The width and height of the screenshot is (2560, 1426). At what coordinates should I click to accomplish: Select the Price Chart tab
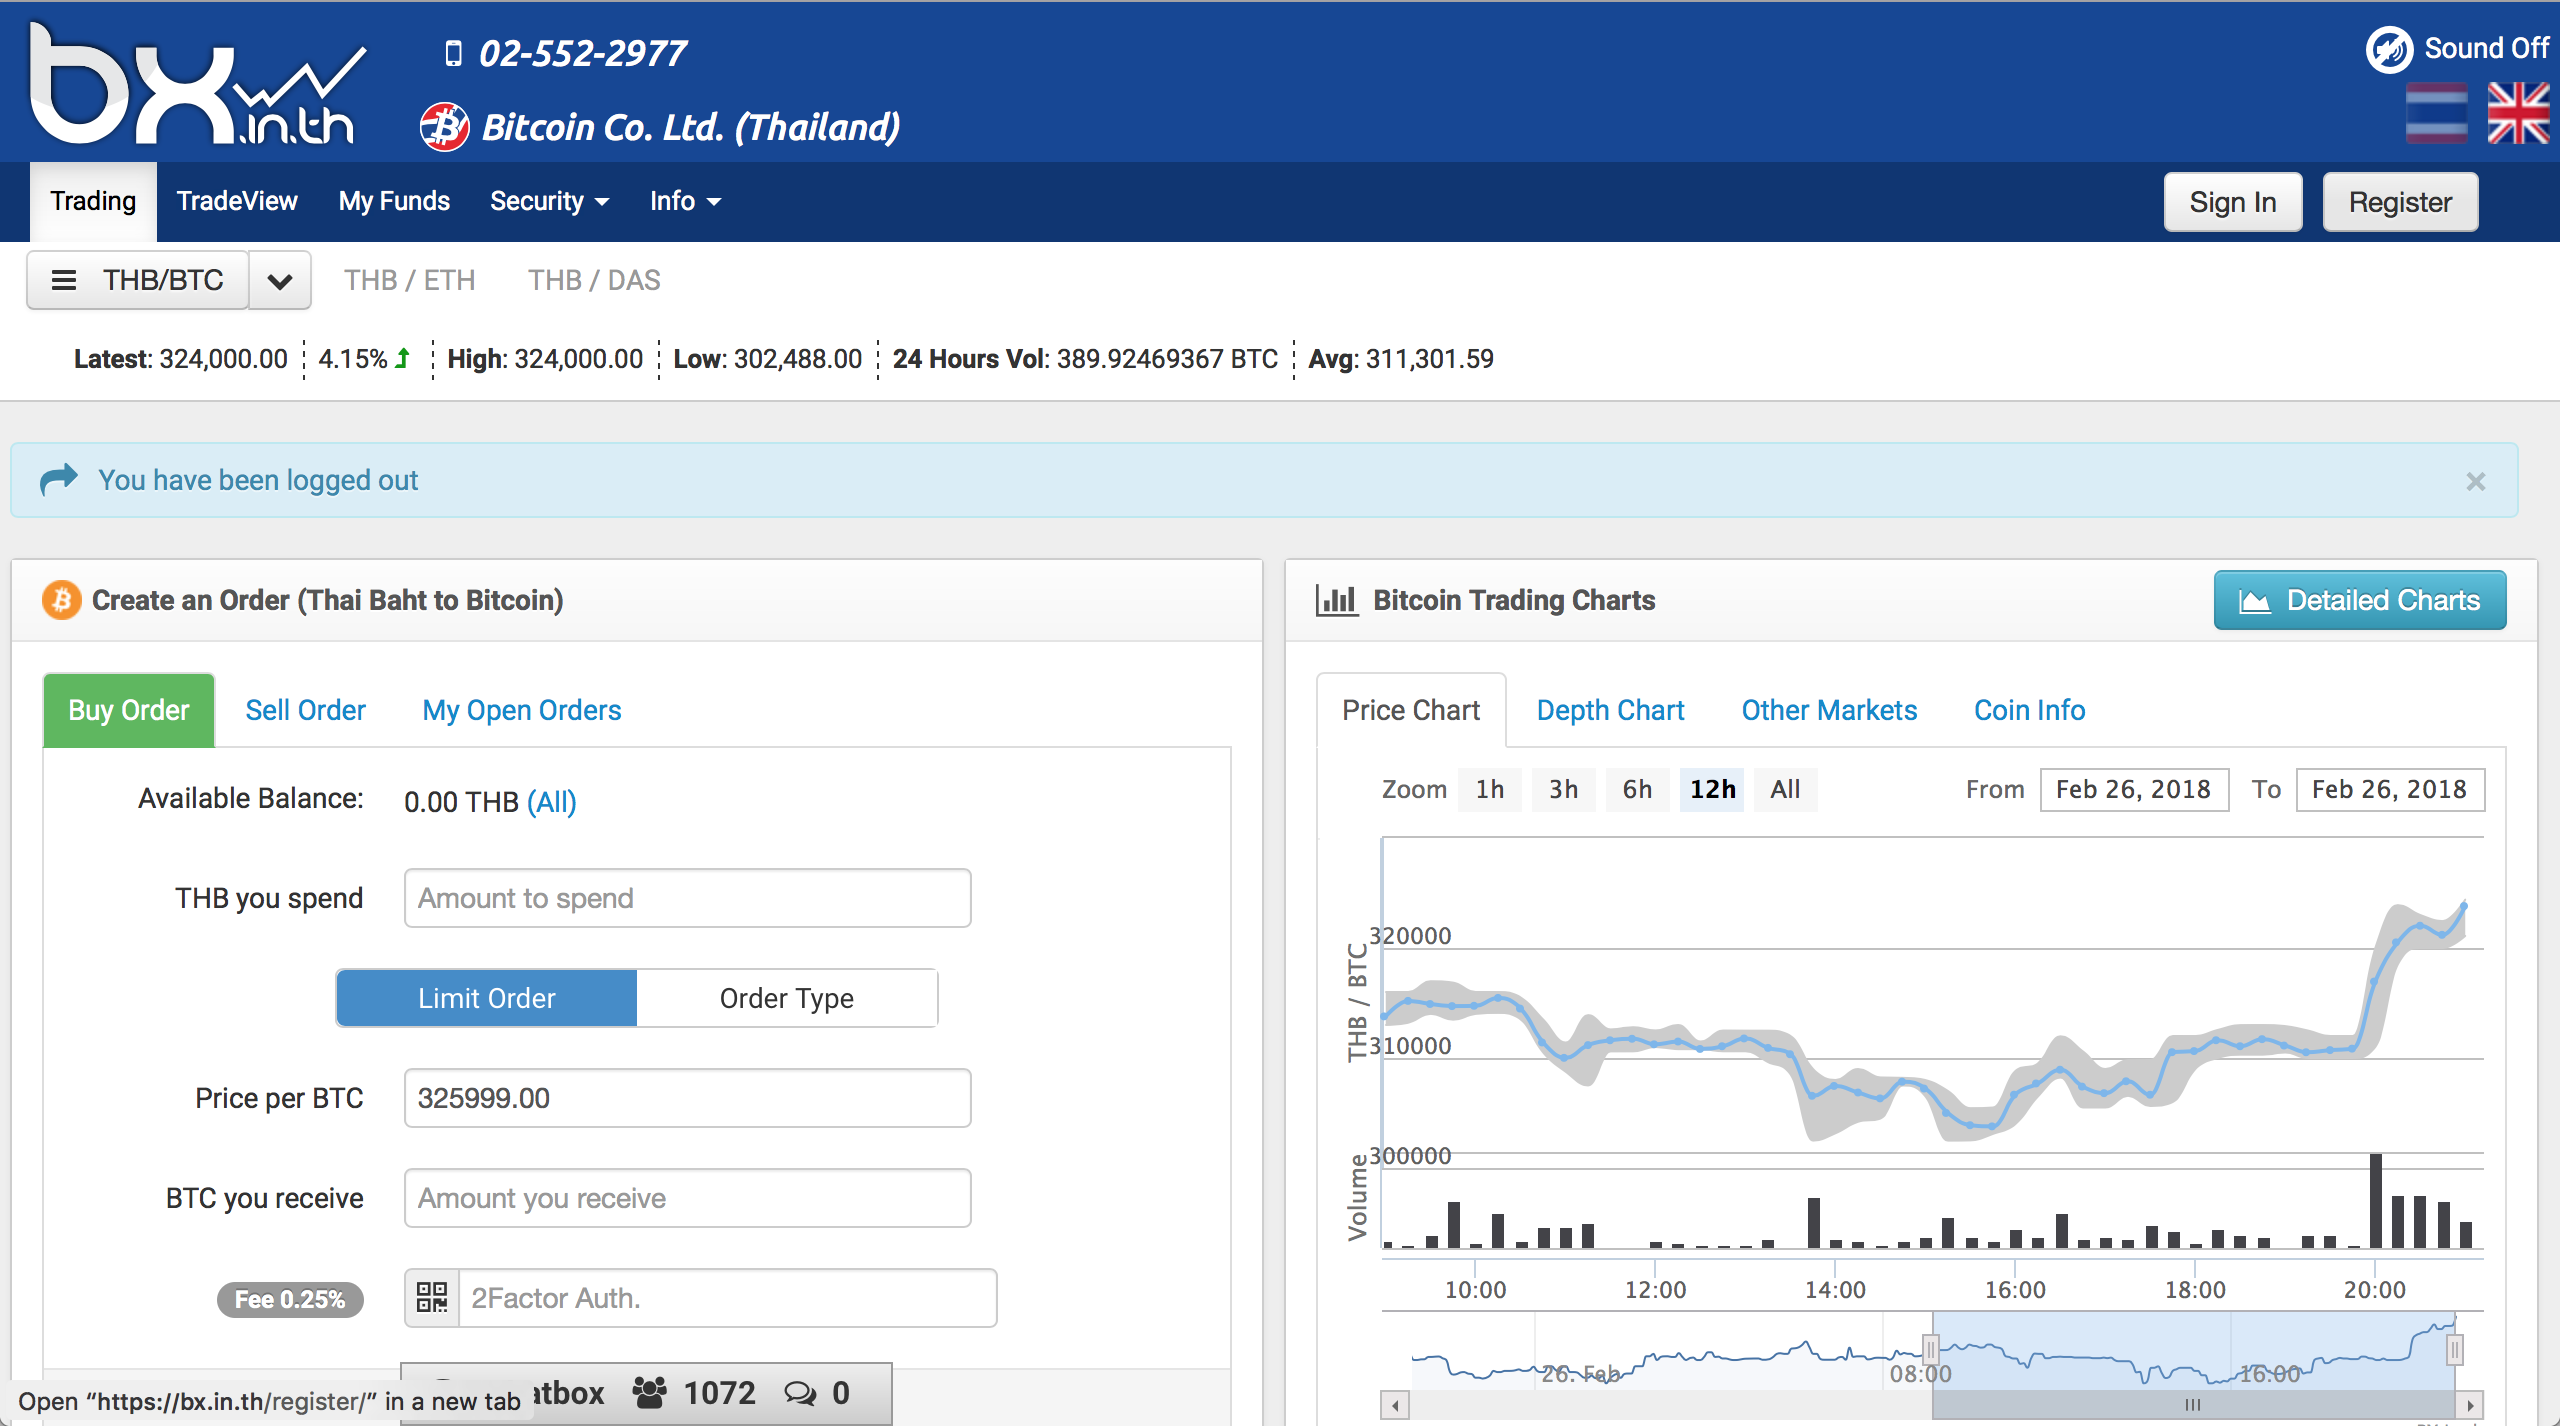pos(1411,710)
